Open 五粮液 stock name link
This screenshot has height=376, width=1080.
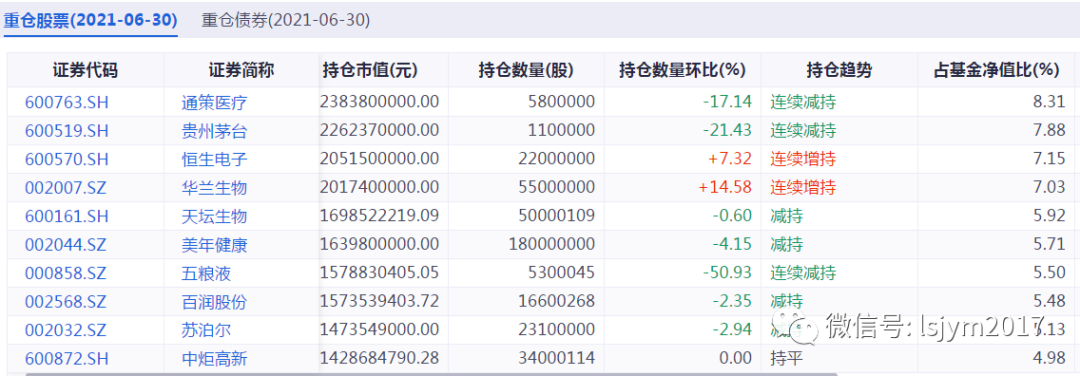click(x=206, y=273)
